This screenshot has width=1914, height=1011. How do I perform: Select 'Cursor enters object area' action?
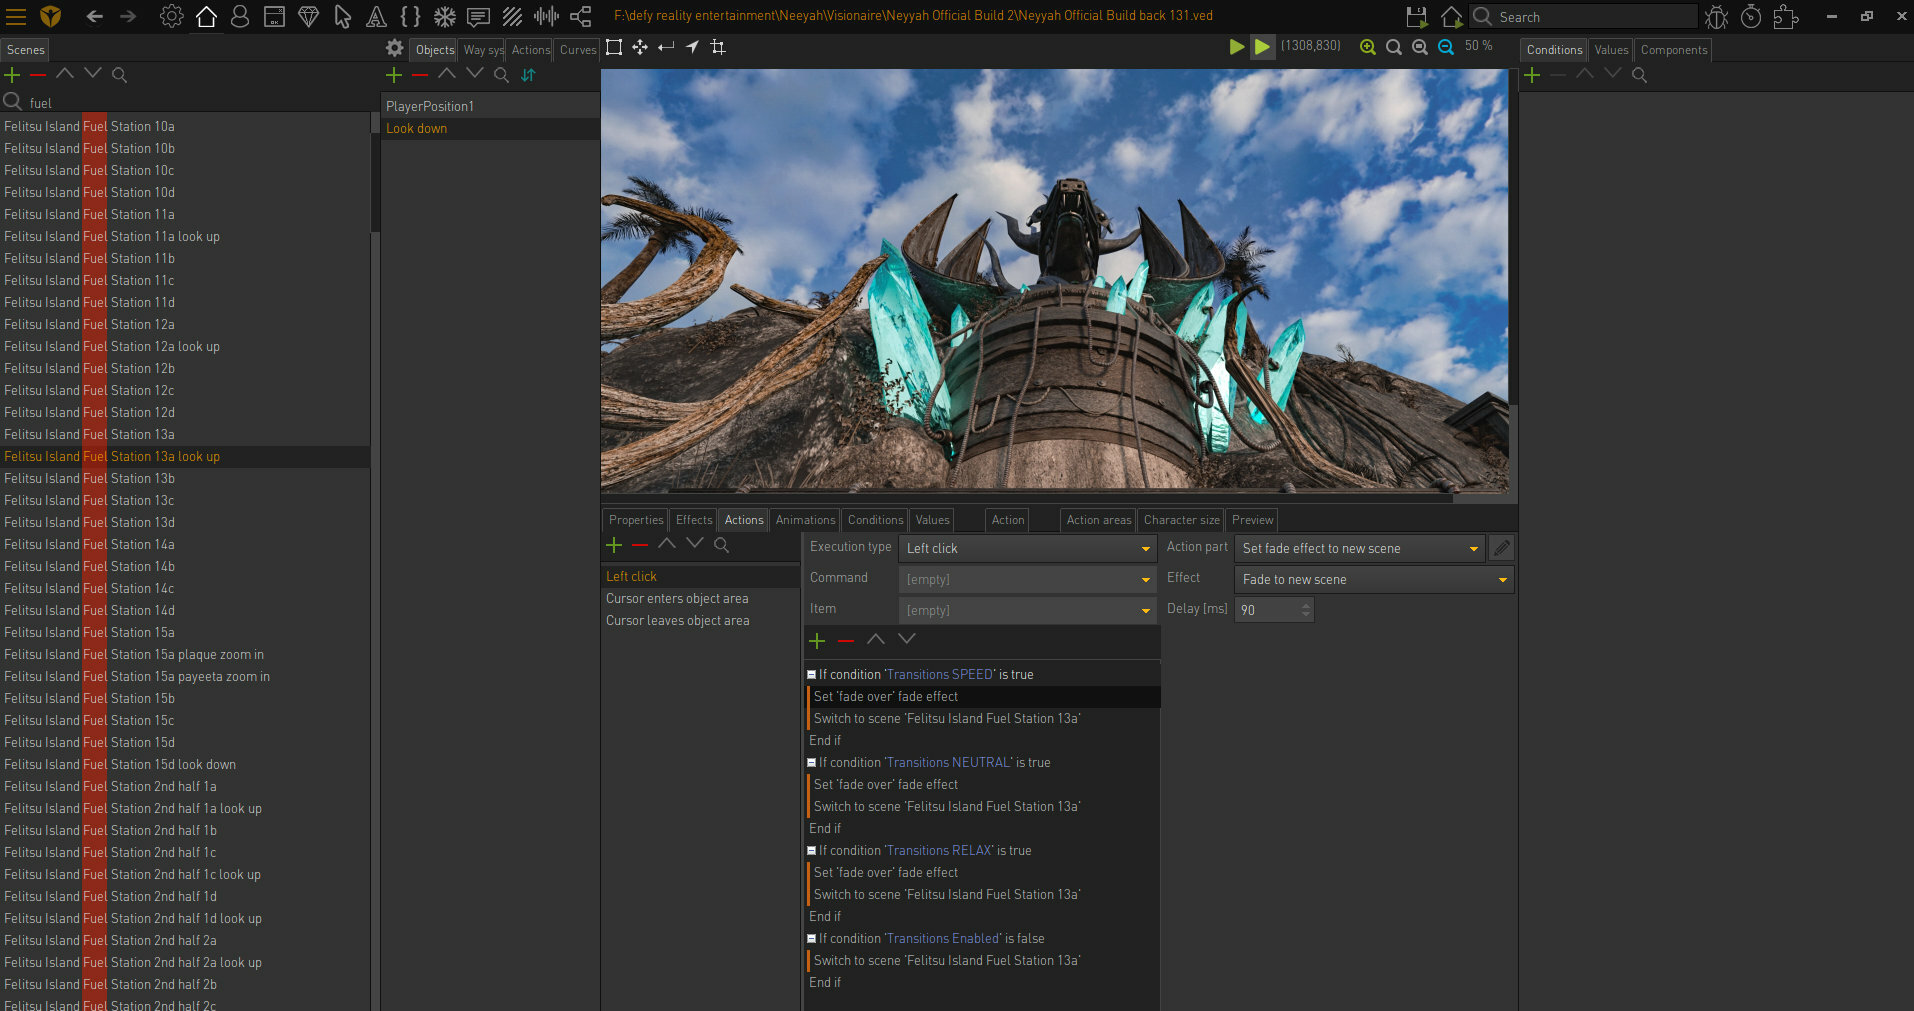click(677, 599)
